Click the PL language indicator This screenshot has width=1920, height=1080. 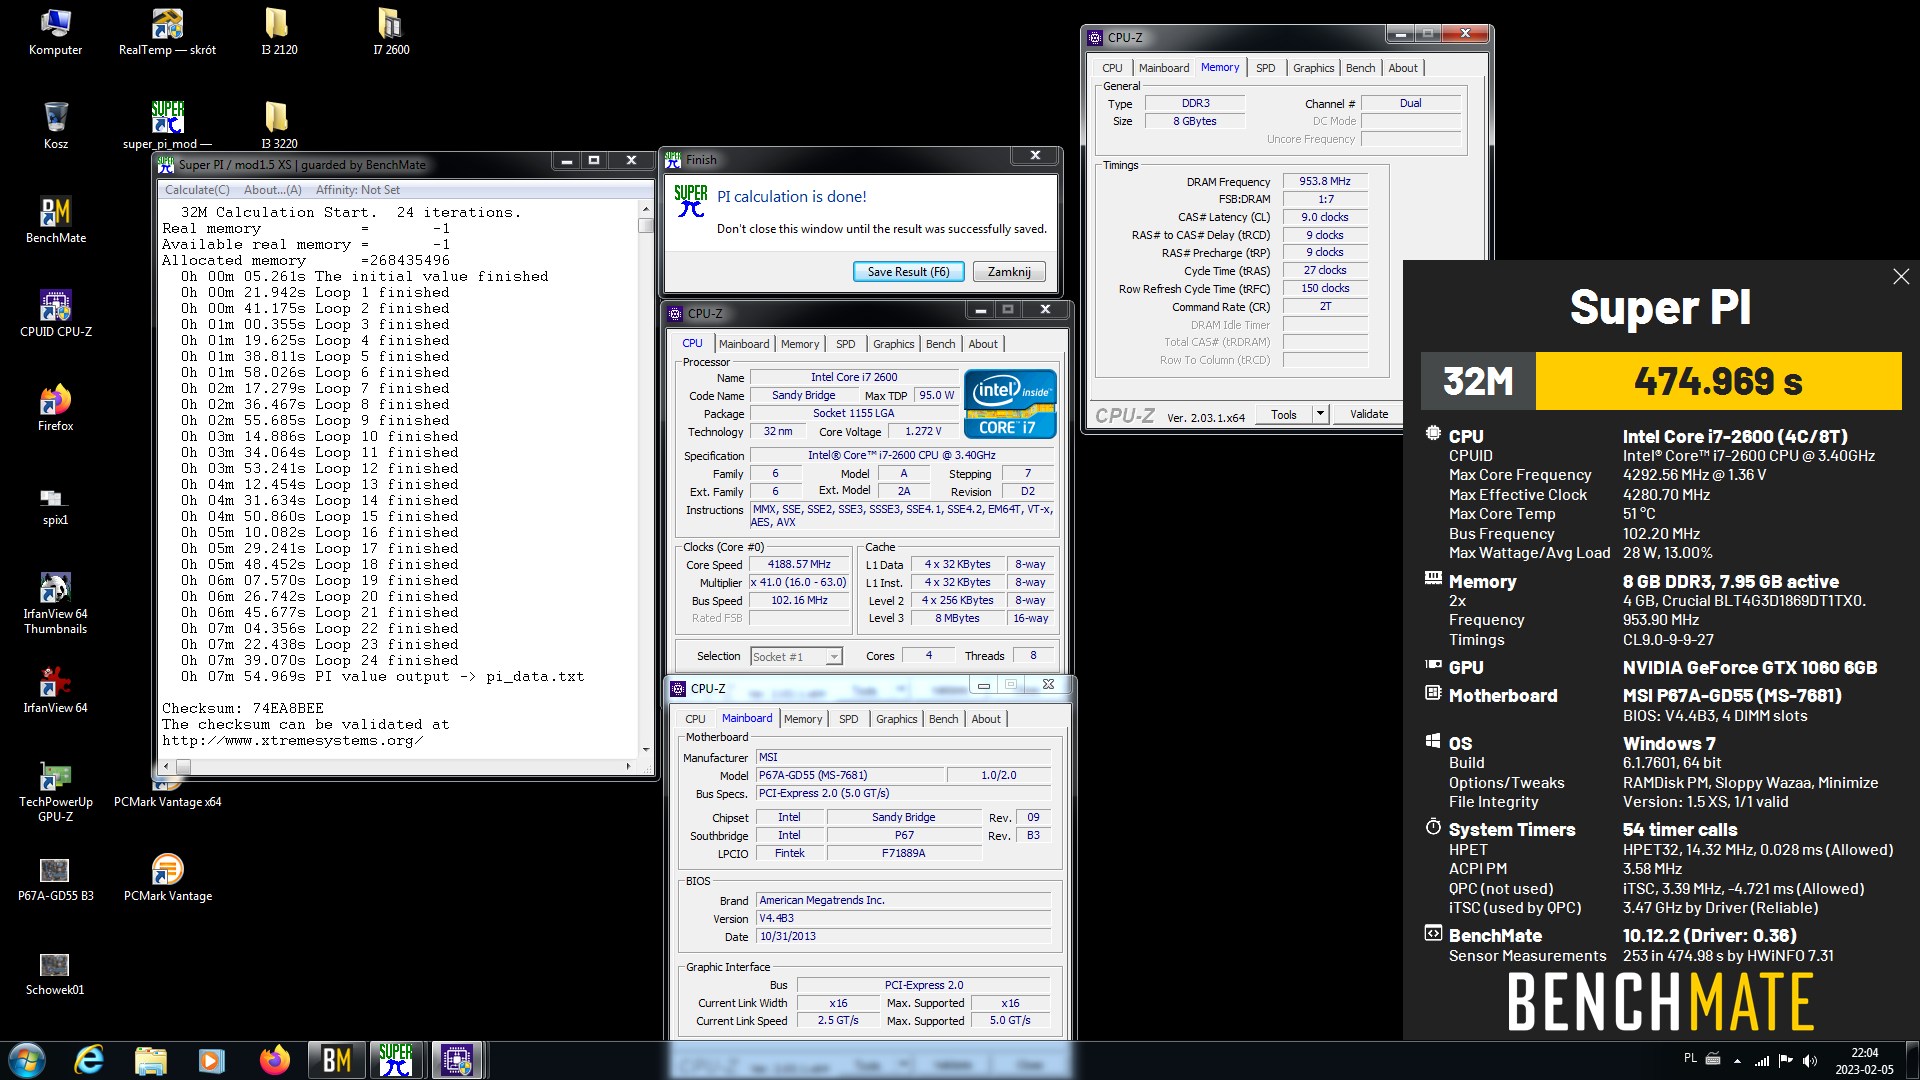click(x=1690, y=1058)
